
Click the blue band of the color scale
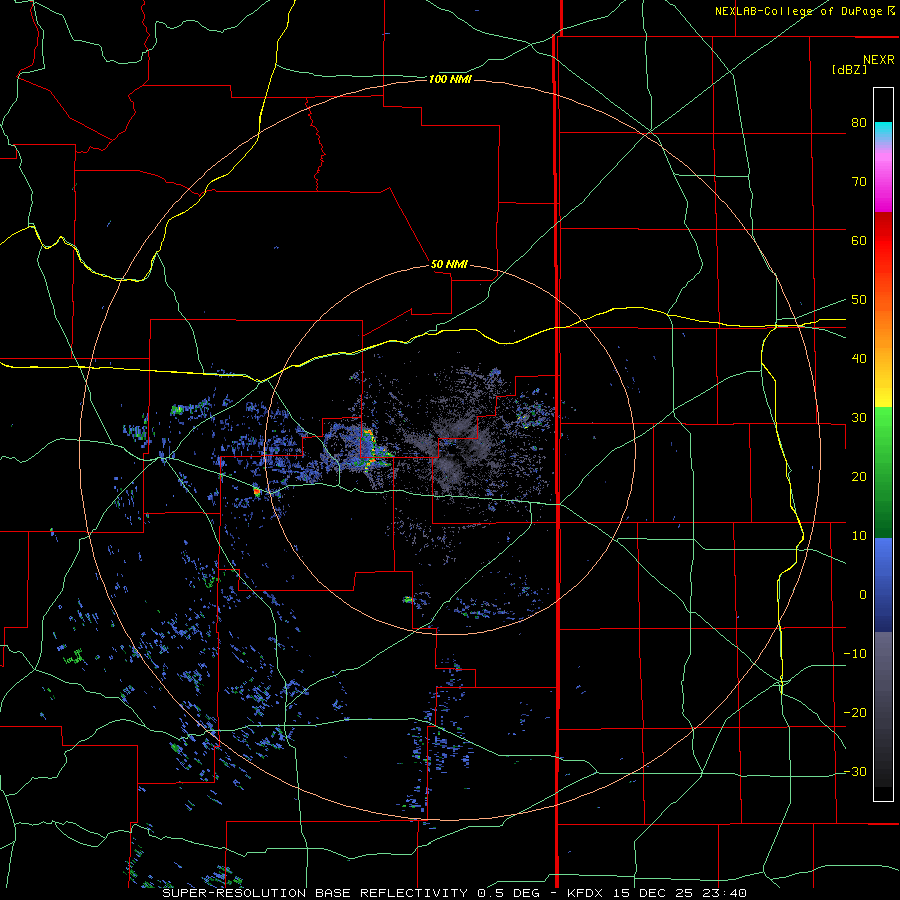tap(883, 584)
